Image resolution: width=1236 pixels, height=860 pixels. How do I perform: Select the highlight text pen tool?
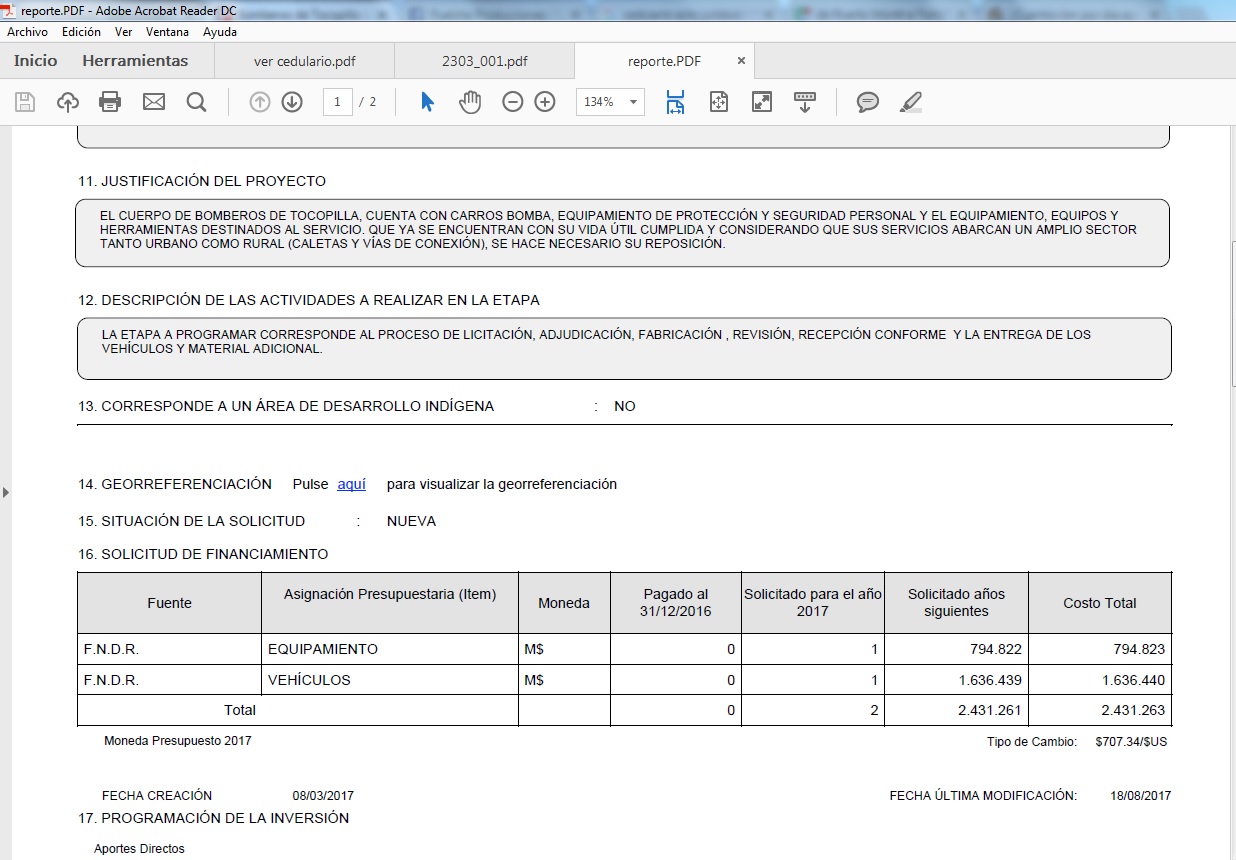(910, 102)
